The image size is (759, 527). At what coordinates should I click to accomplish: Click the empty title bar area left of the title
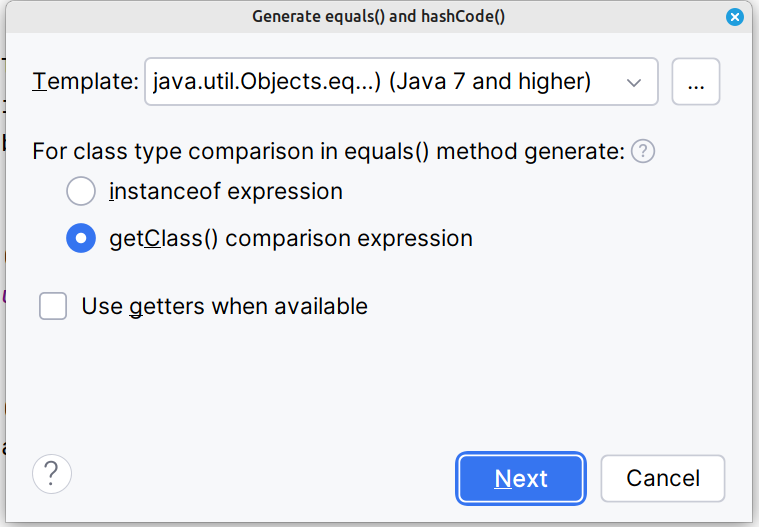(120, 17)
